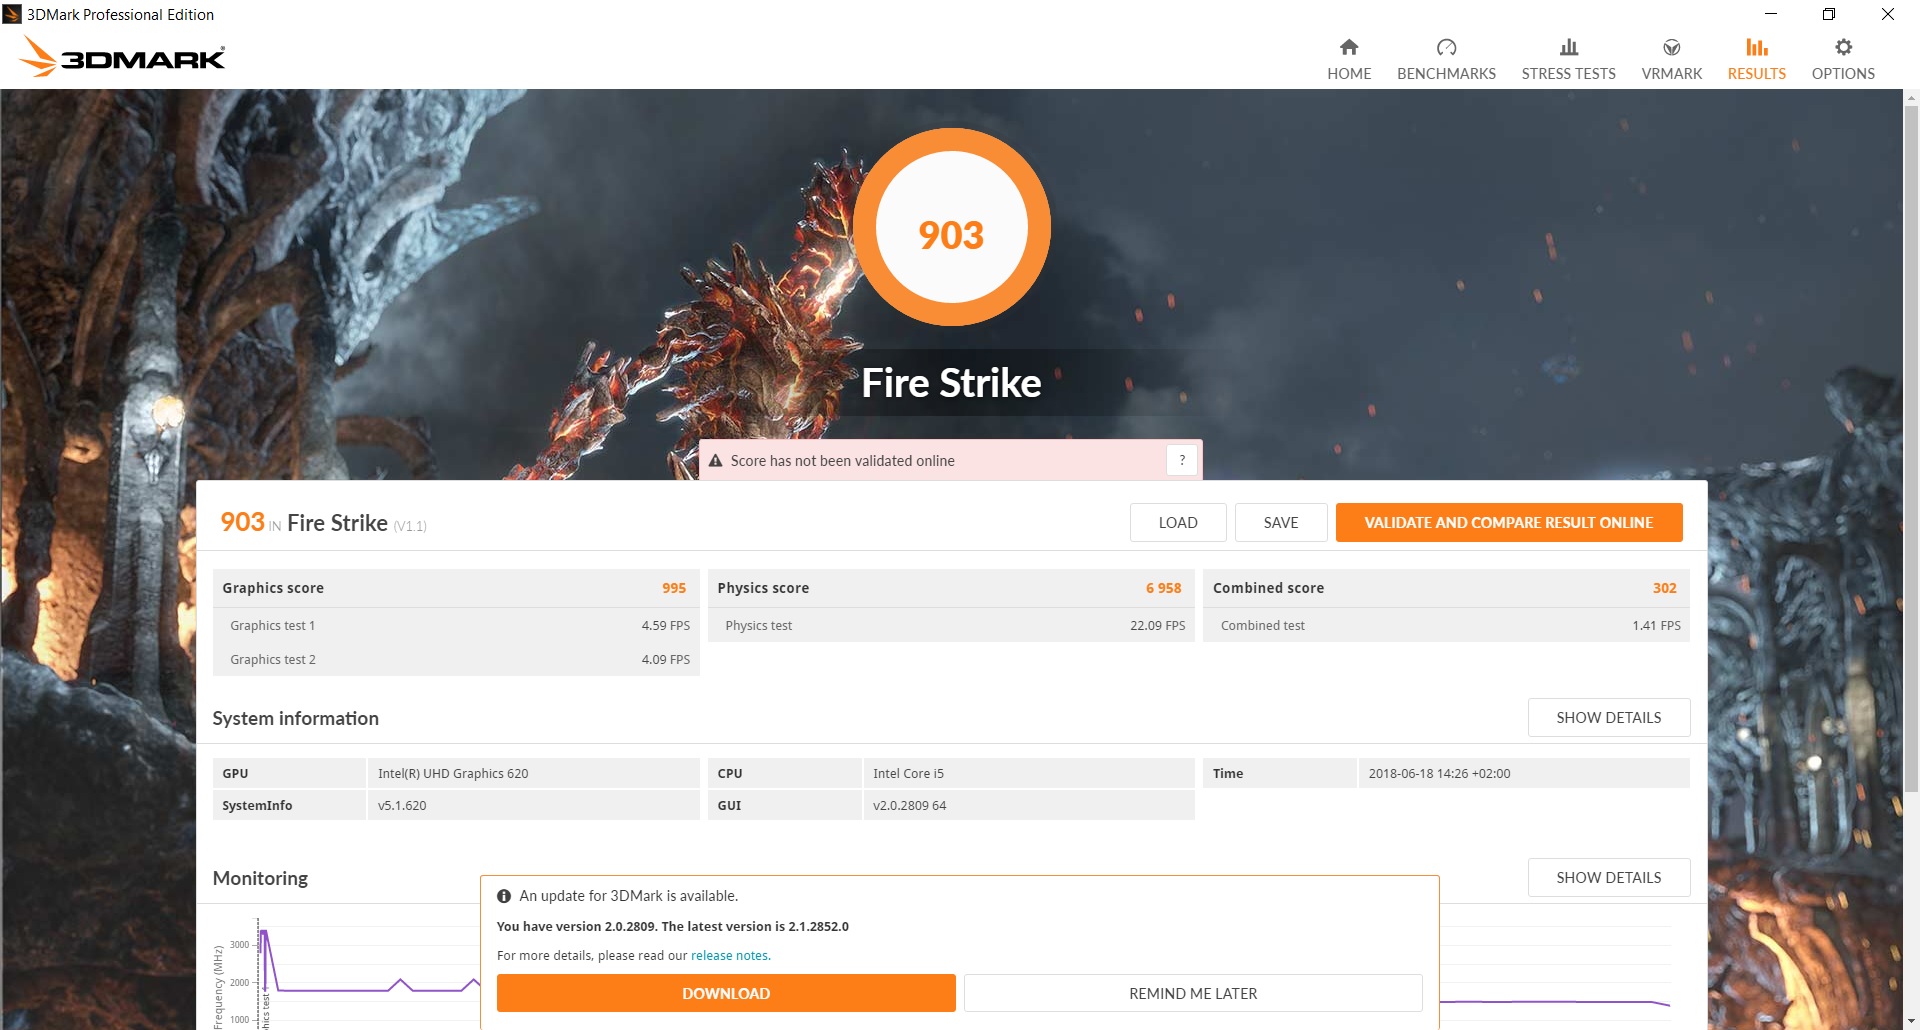Show details for Monitoring
The height and width of the screenshot is (1030, 1920).
click(1609, 878)
